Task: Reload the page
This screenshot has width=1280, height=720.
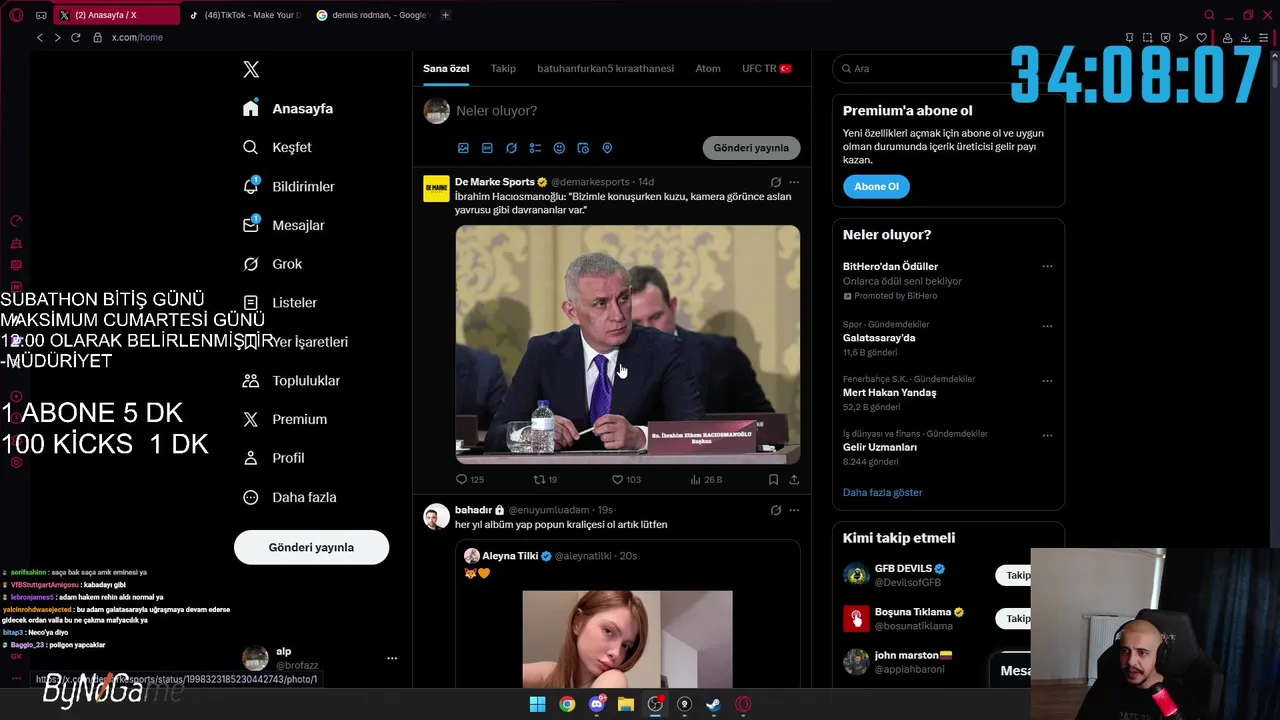Action: (75, 37)
